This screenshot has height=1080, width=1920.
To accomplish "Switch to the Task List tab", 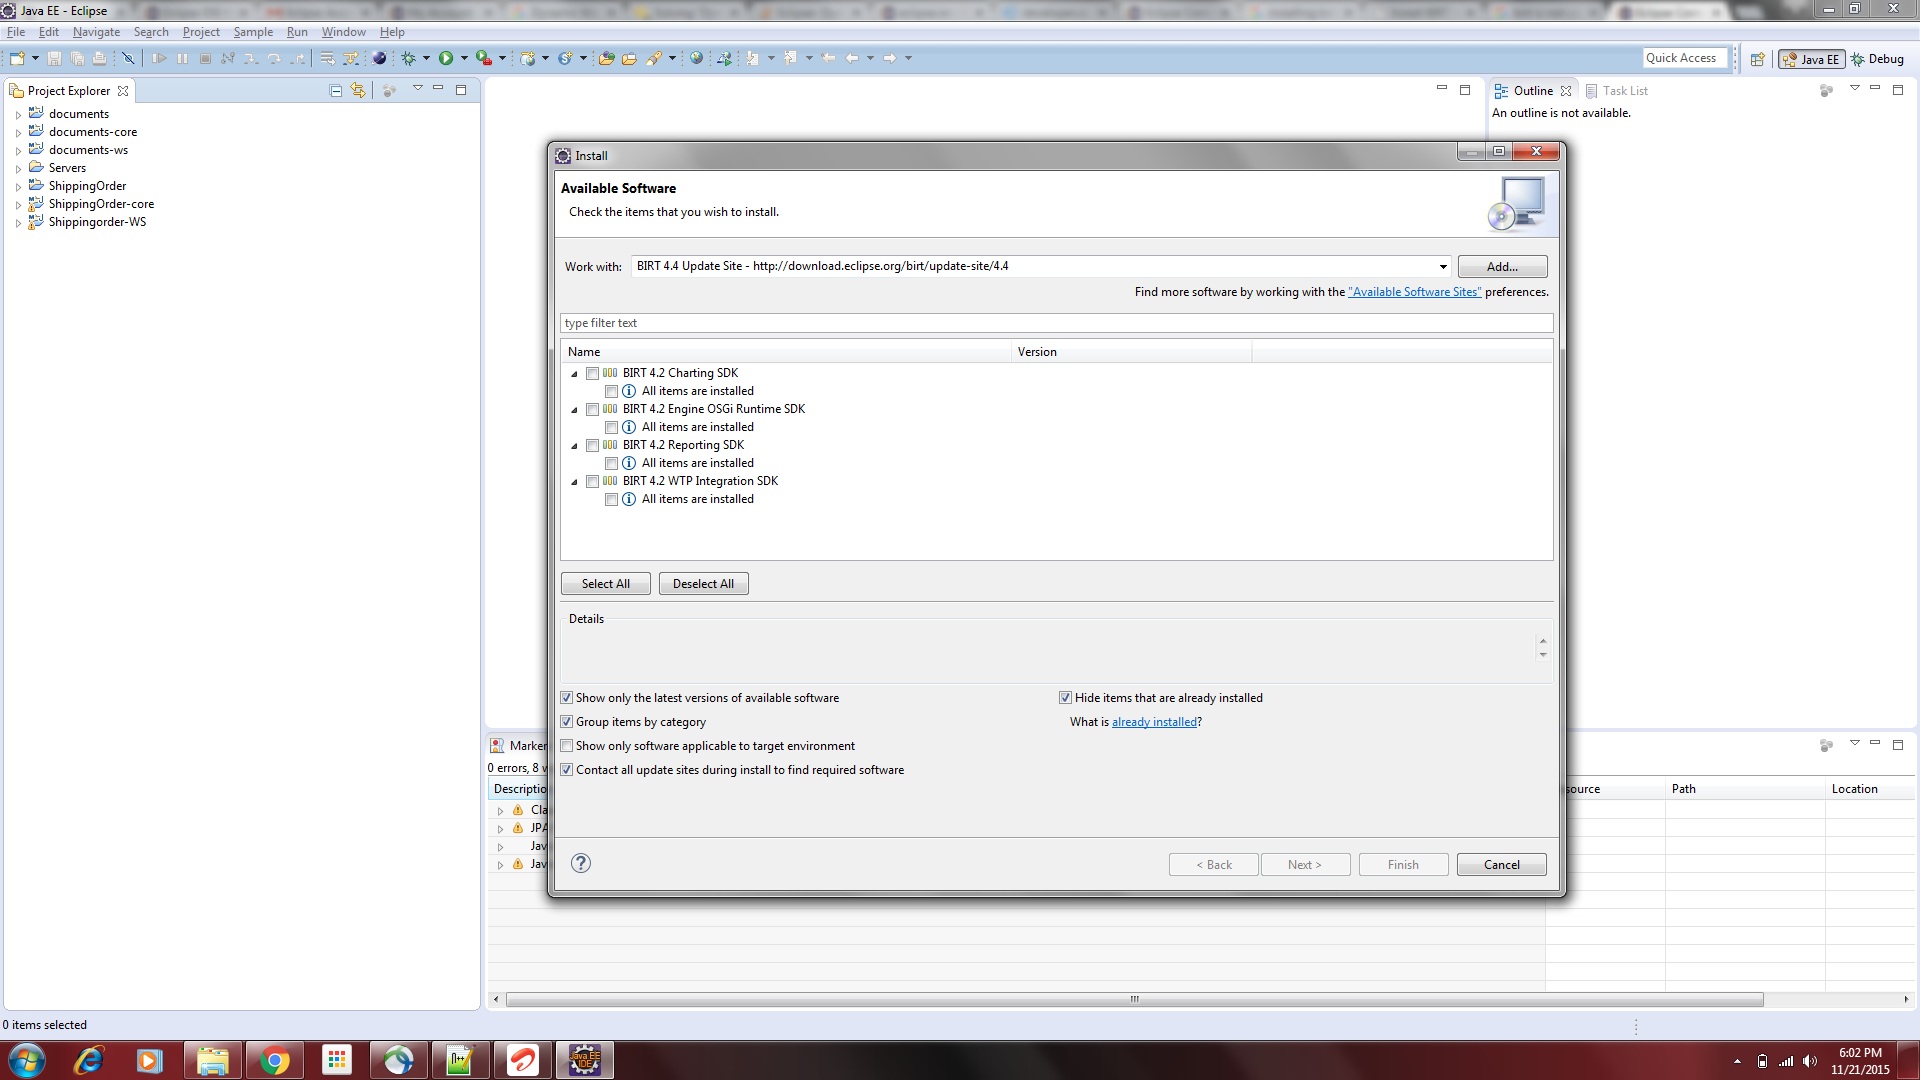I will 1617,90.
